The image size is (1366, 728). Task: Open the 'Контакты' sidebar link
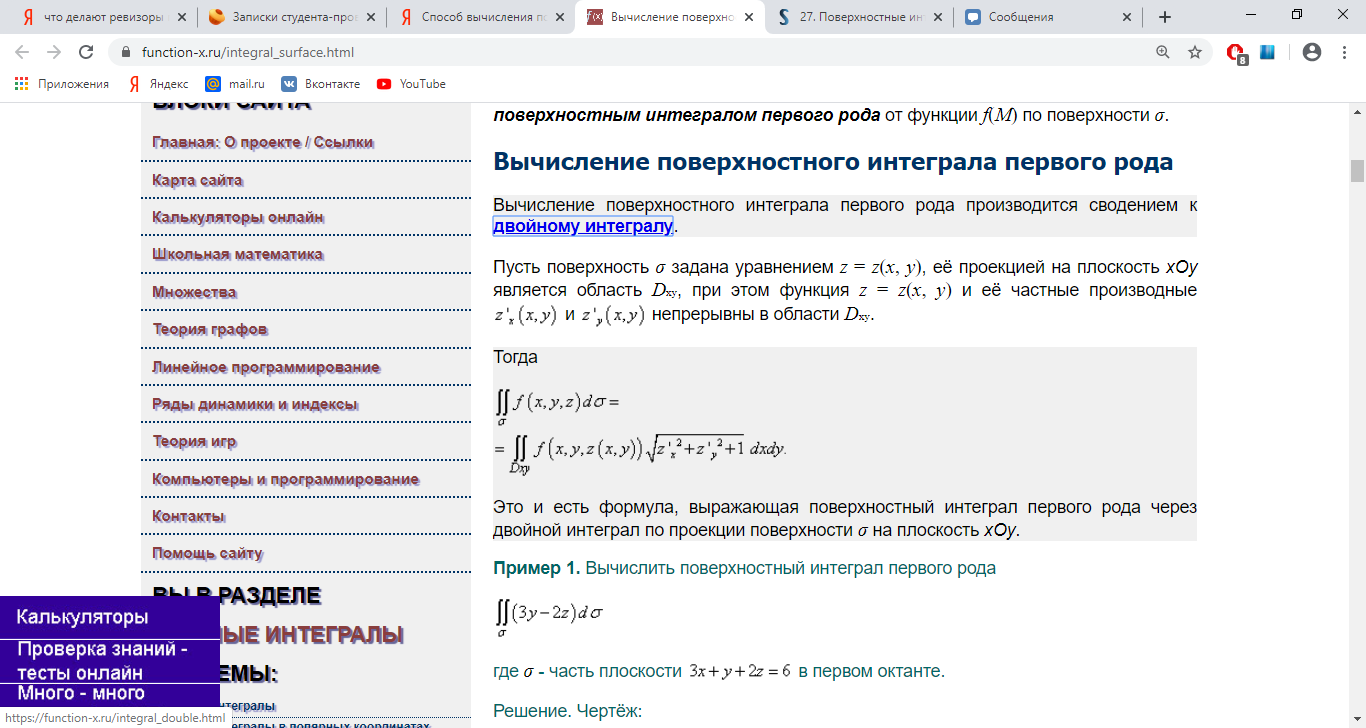coord(189,516)
